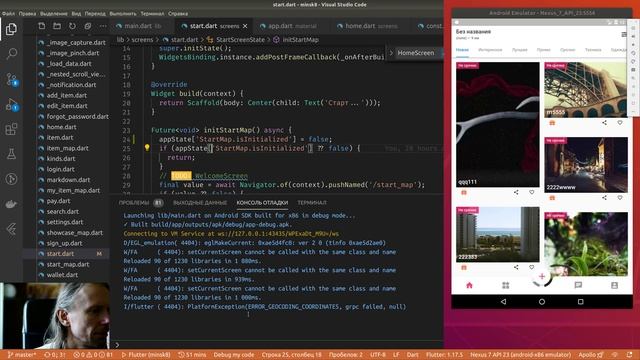Refresh the explorer file tree
640x360 pixels.
pyautogui.click(x=72, y=26)
